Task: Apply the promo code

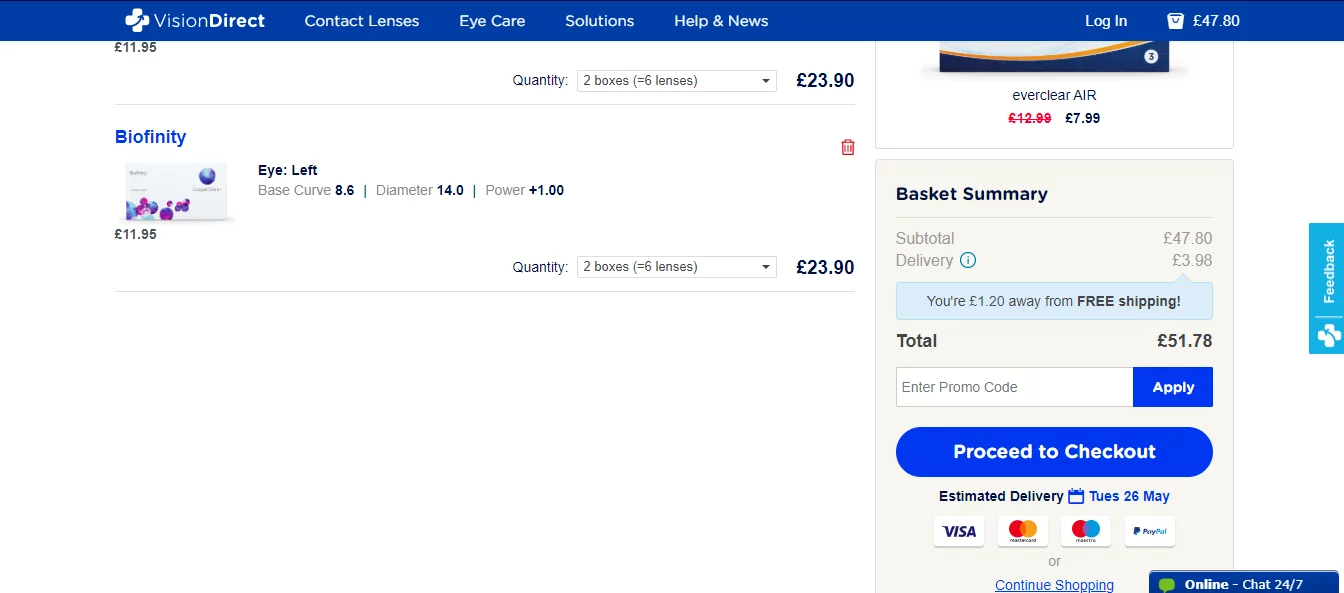Action: tap(1173, 387)
